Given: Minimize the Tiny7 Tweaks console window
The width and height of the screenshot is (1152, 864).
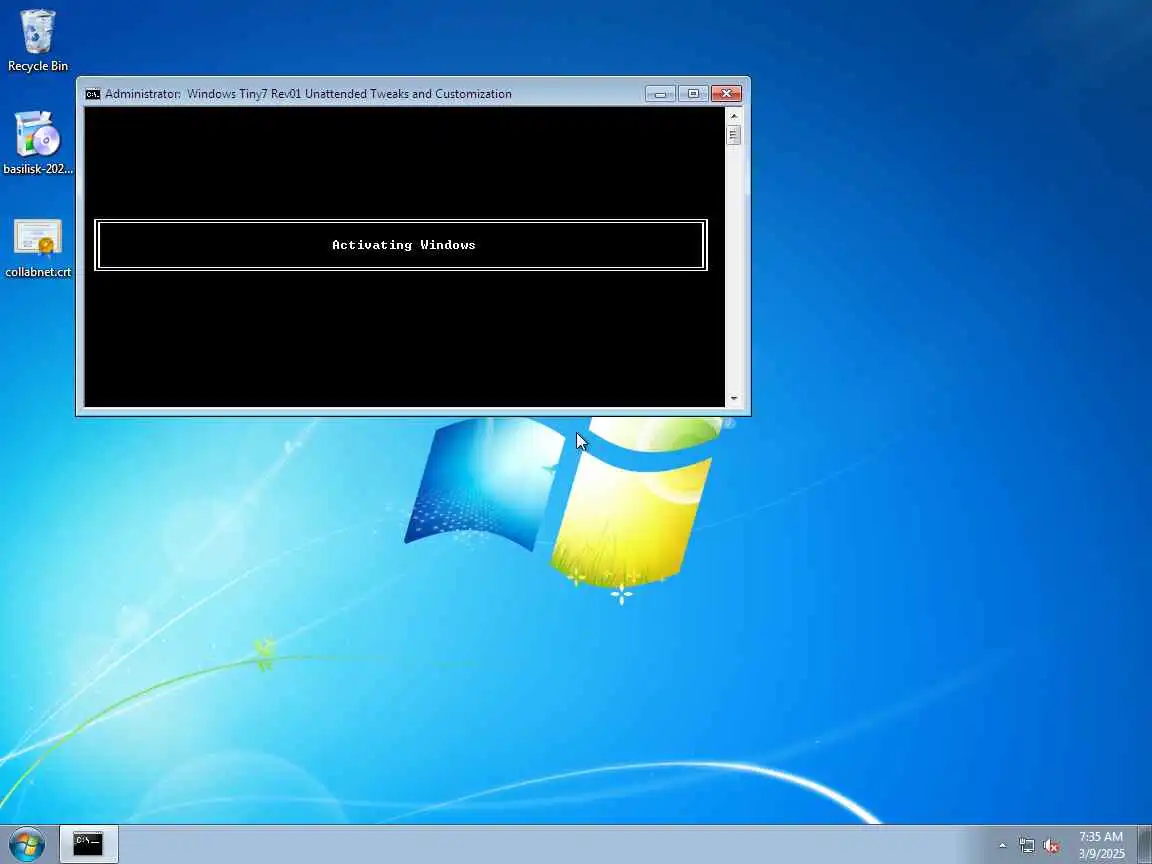Looking at the screenshot, I should click(x=660, y=94).
